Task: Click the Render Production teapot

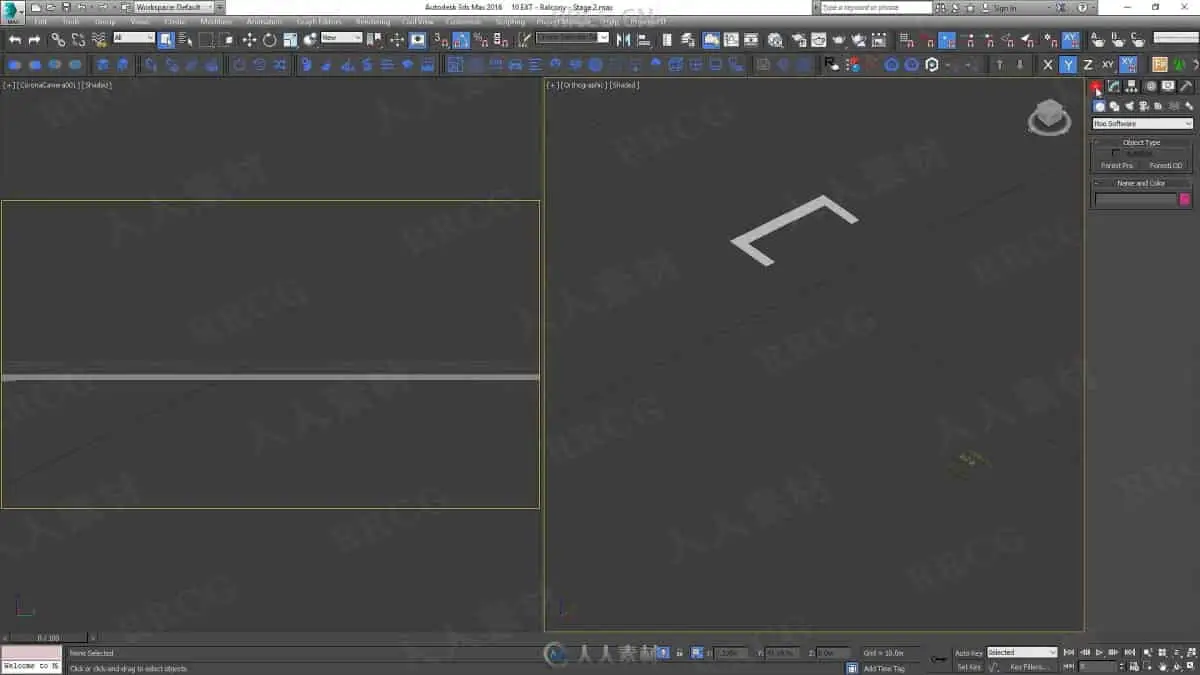Action: point(839,40)
